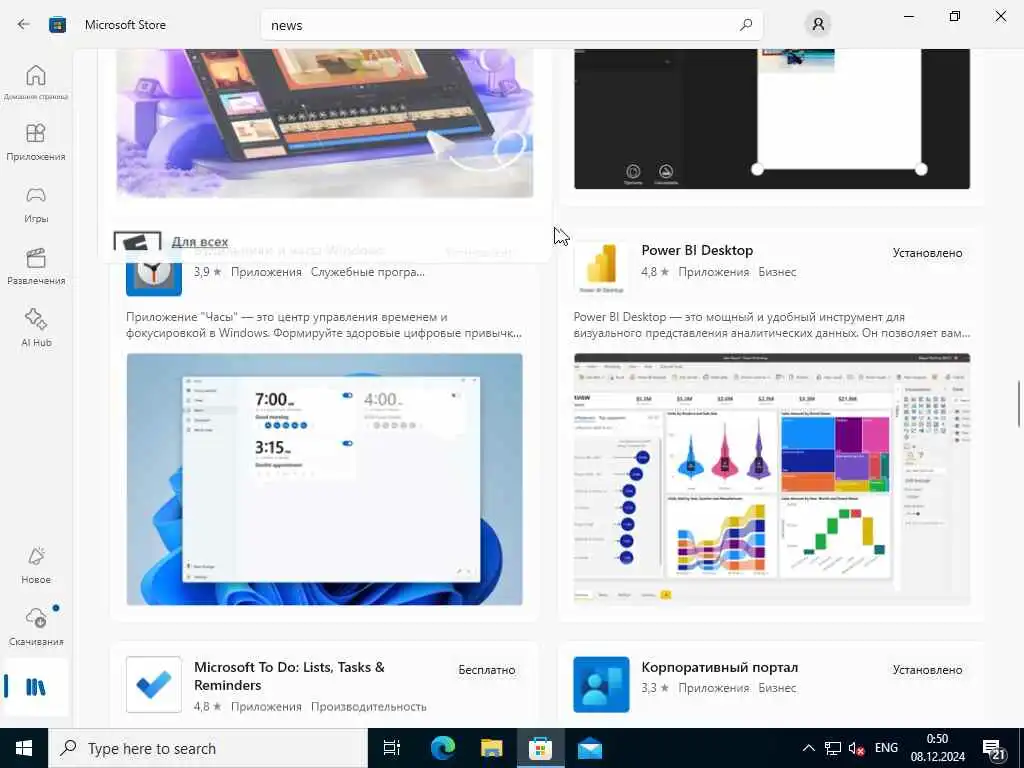Click the taskbar Type here to search box
The height and width of the screenshot is (768, 1024).
click(x=208, y=748)
